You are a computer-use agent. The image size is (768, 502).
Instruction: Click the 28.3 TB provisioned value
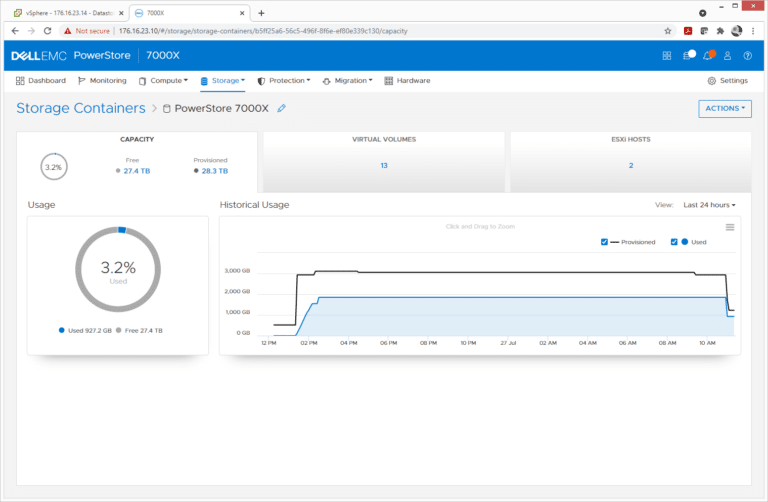pos(215,171)
